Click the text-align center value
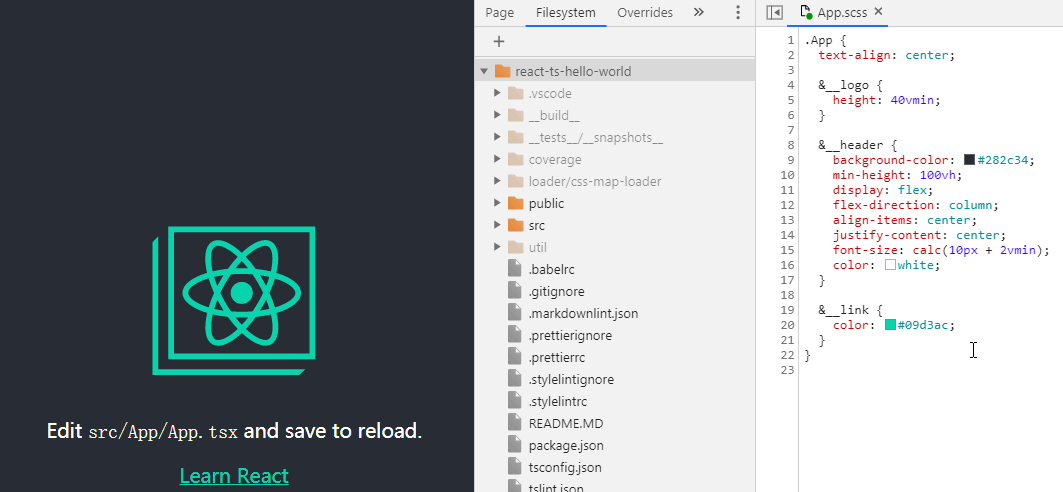Viewport: 1063px width, 492px height. 927,55
